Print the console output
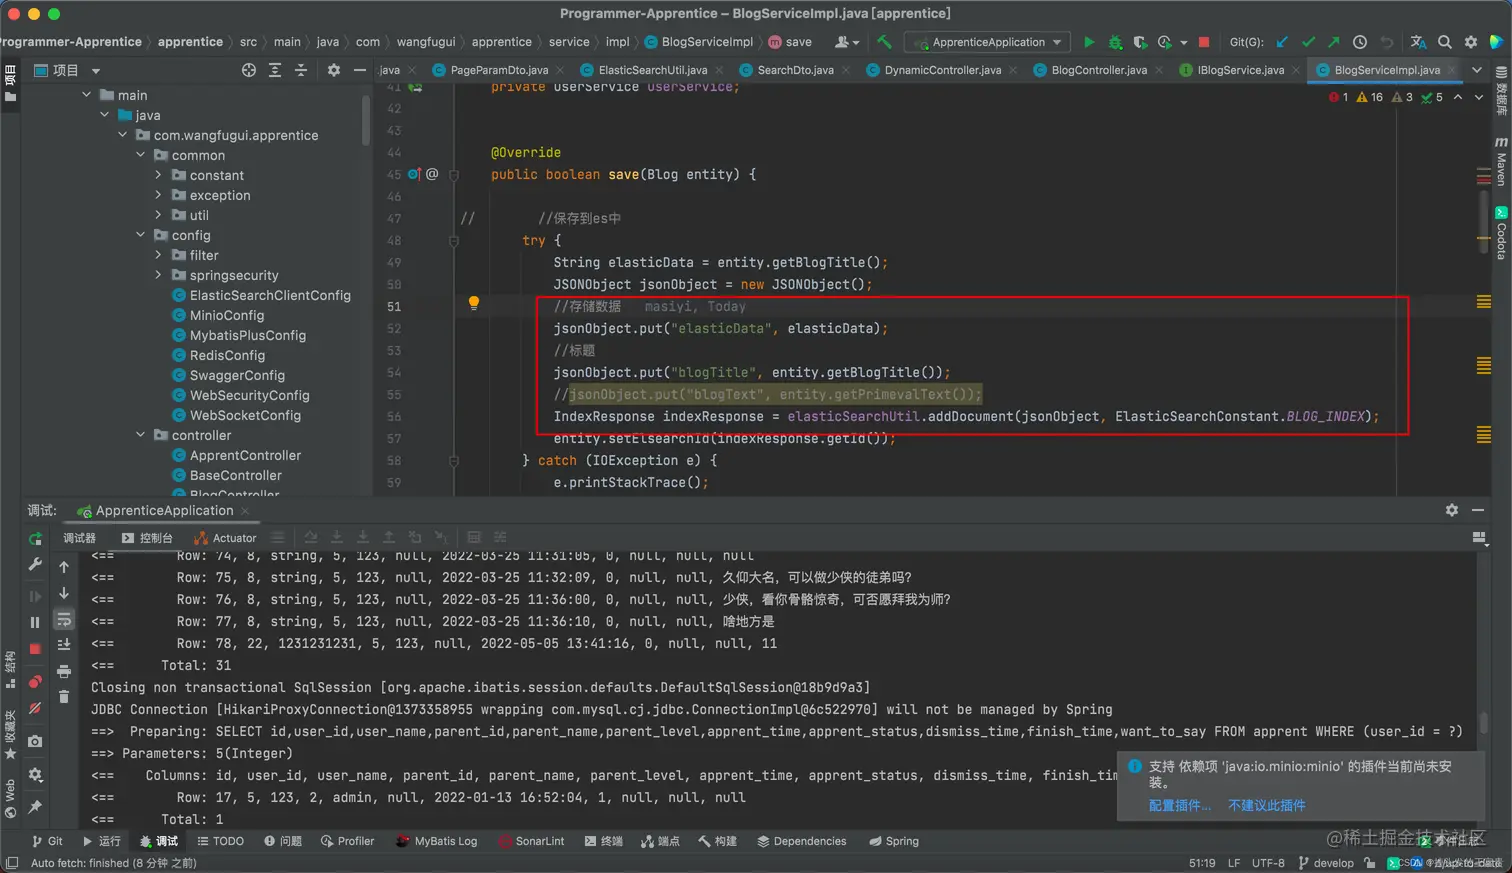 coord(64,671)
